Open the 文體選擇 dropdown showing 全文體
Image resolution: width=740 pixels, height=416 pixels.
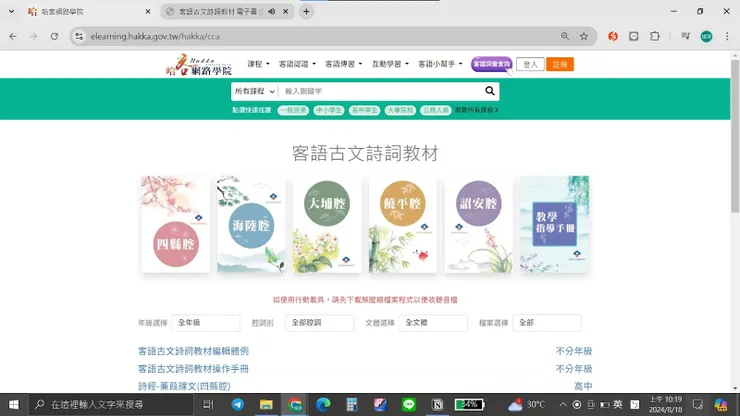433,323
